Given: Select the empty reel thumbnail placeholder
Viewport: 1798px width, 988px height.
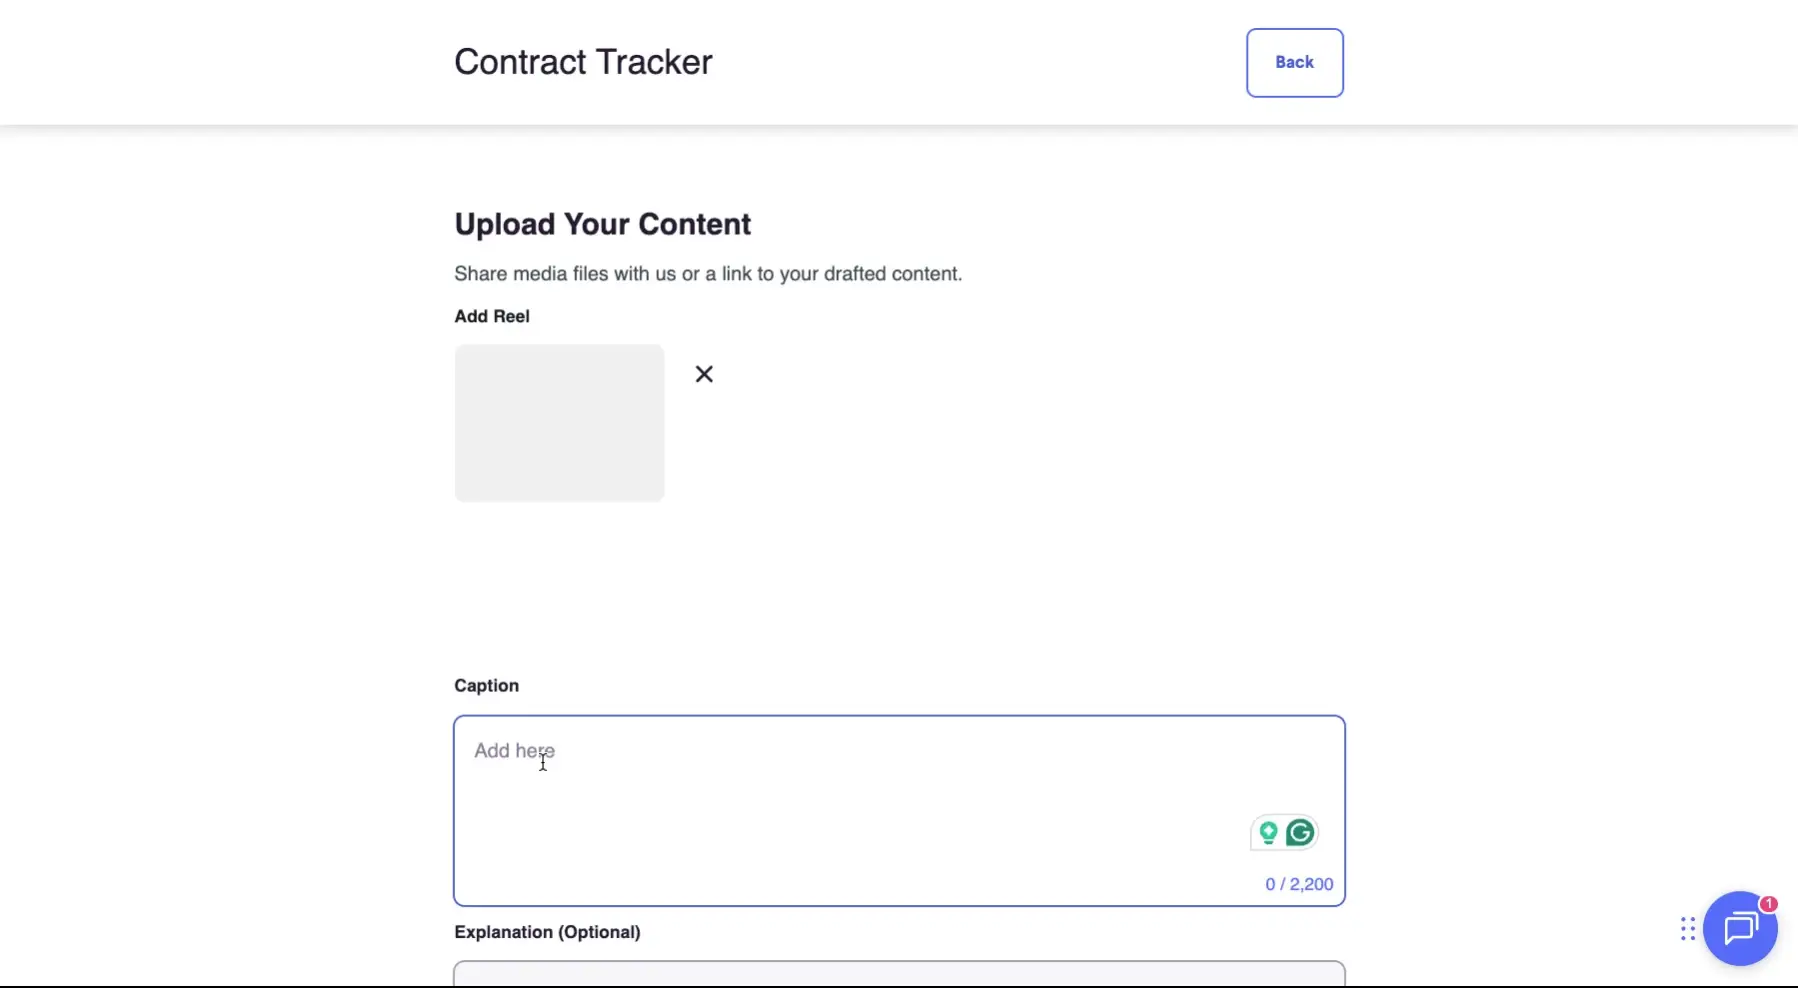Looking at the screenshot, I should (x=558, y=423).
